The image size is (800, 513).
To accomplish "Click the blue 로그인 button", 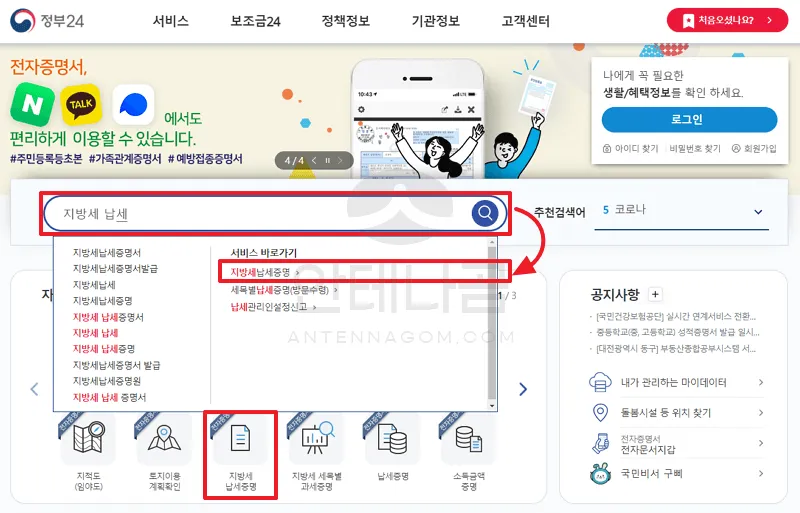I will tap(689, 119).
